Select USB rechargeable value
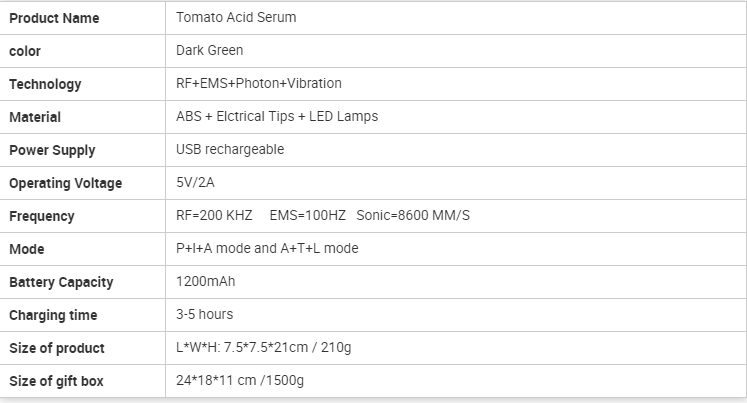Viewport: 747px width, 403px height. tap(230, 150)
